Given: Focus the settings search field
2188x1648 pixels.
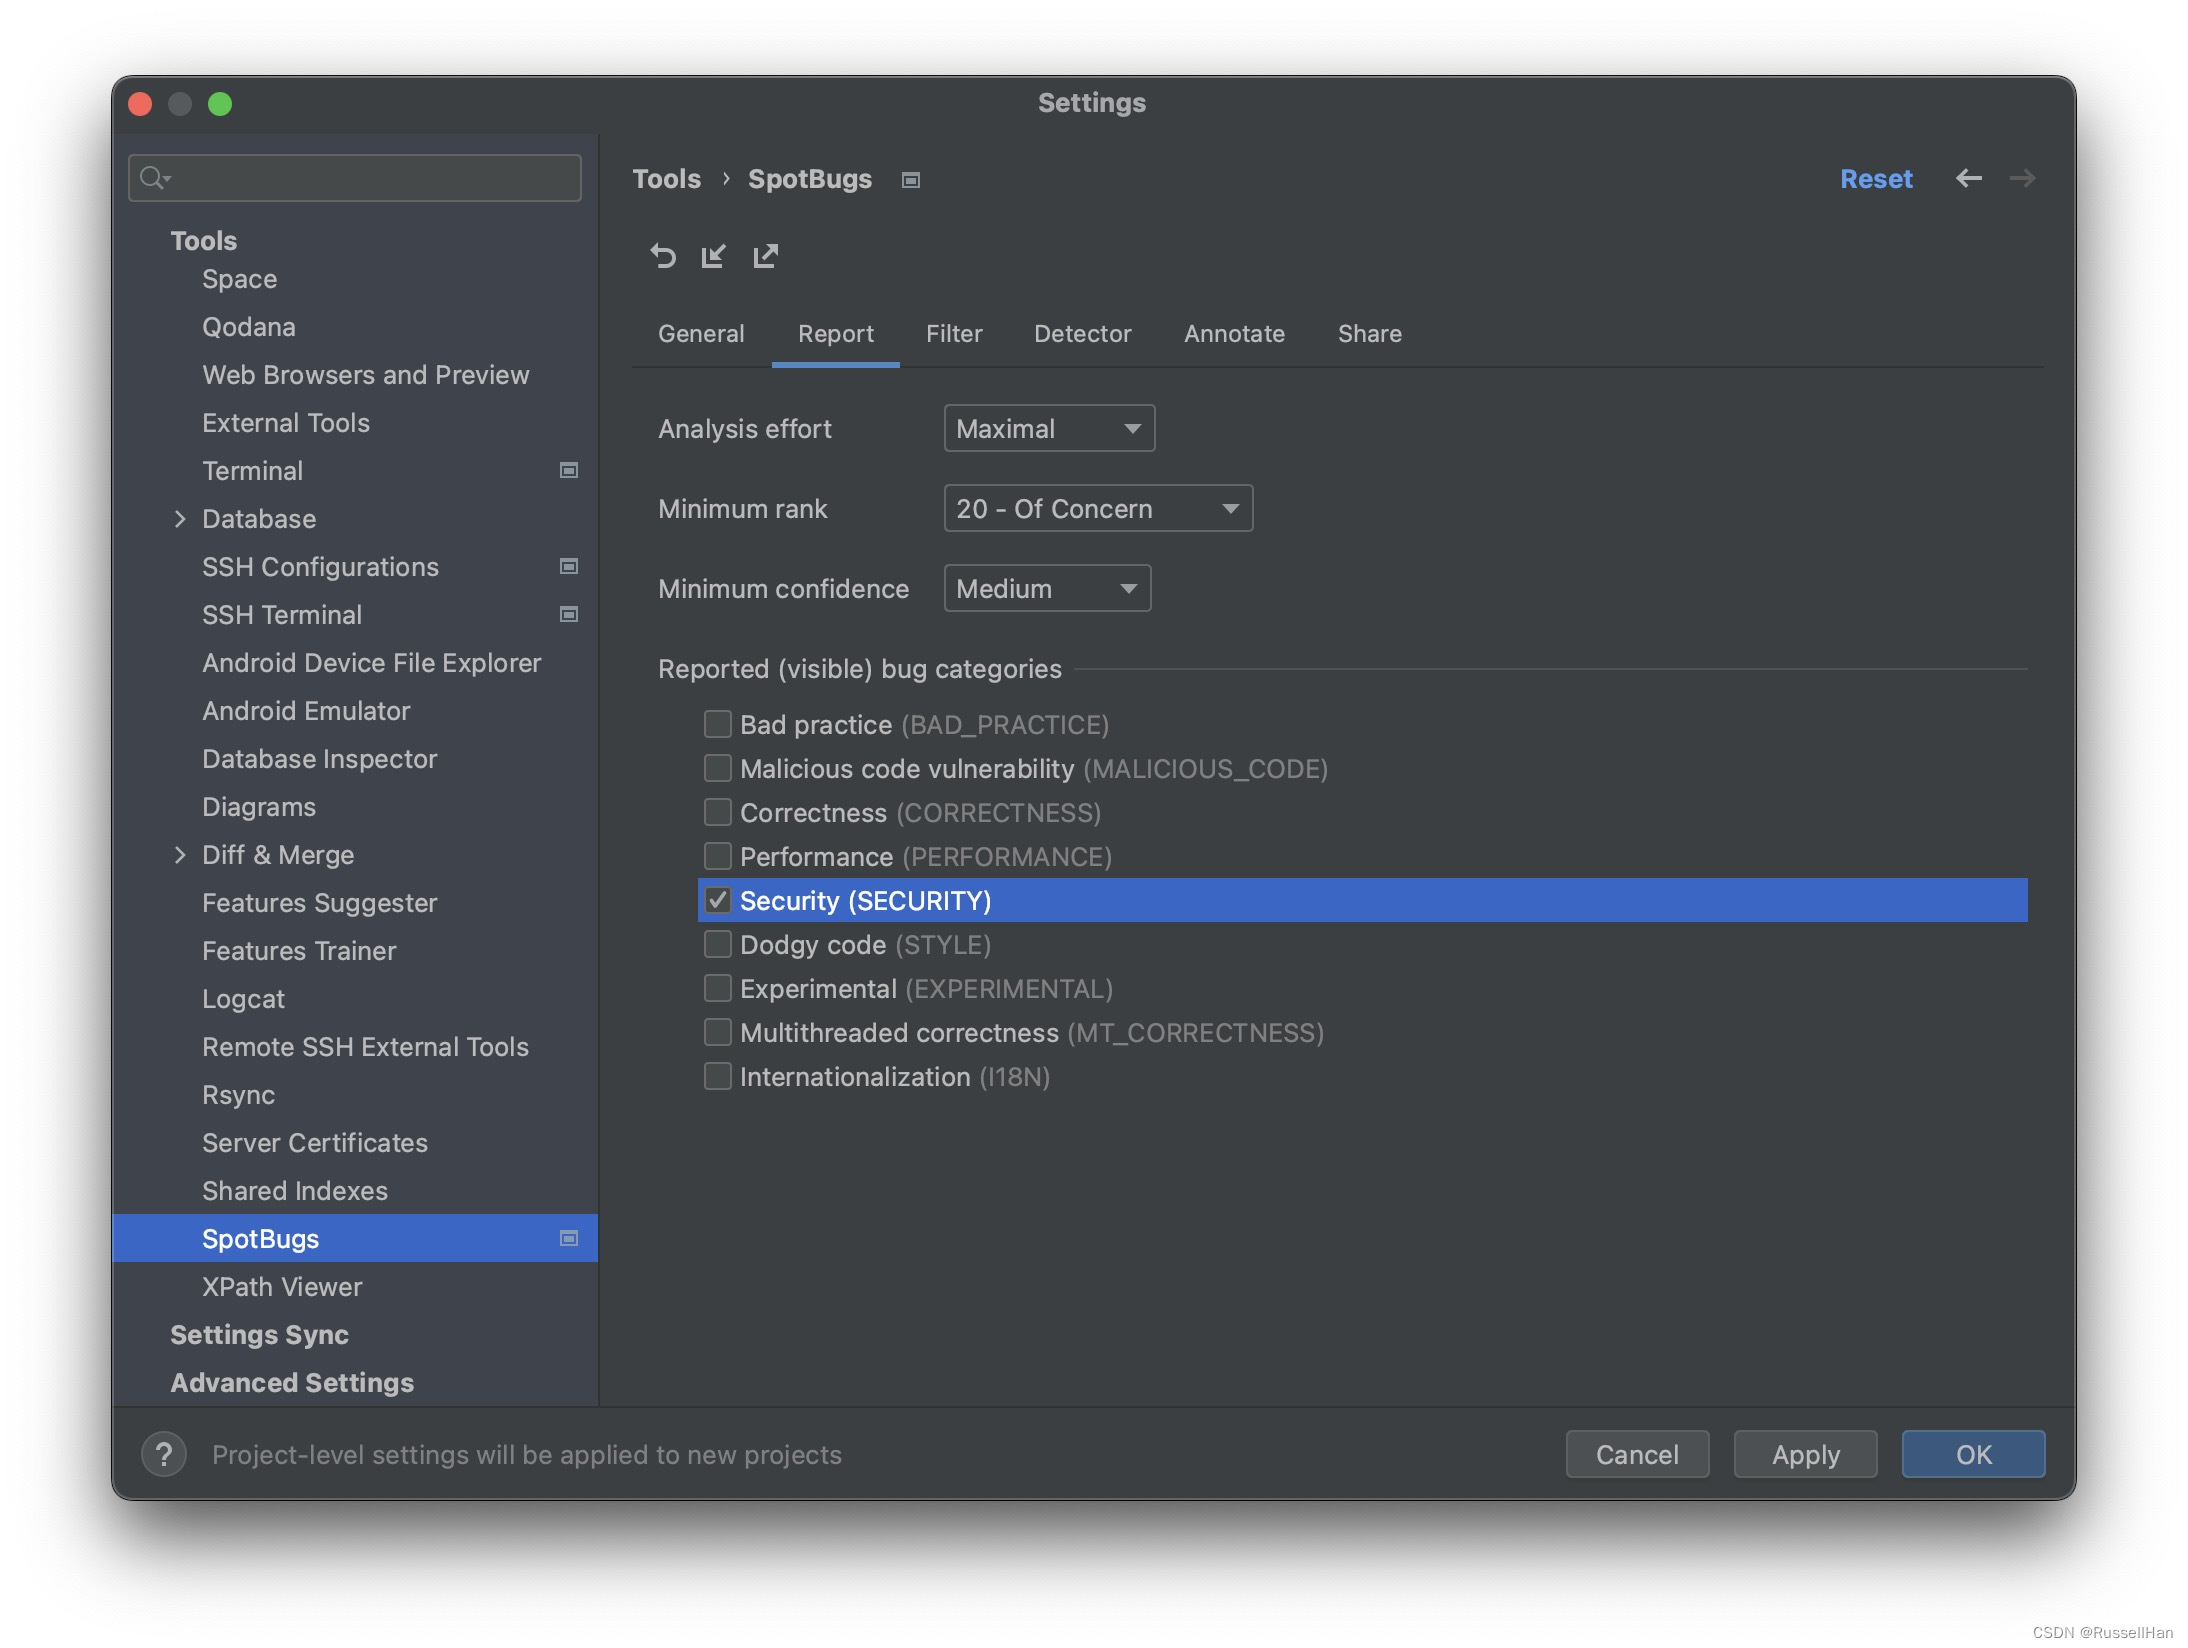Looking at the screenshot, I should (x=355, y=178).
